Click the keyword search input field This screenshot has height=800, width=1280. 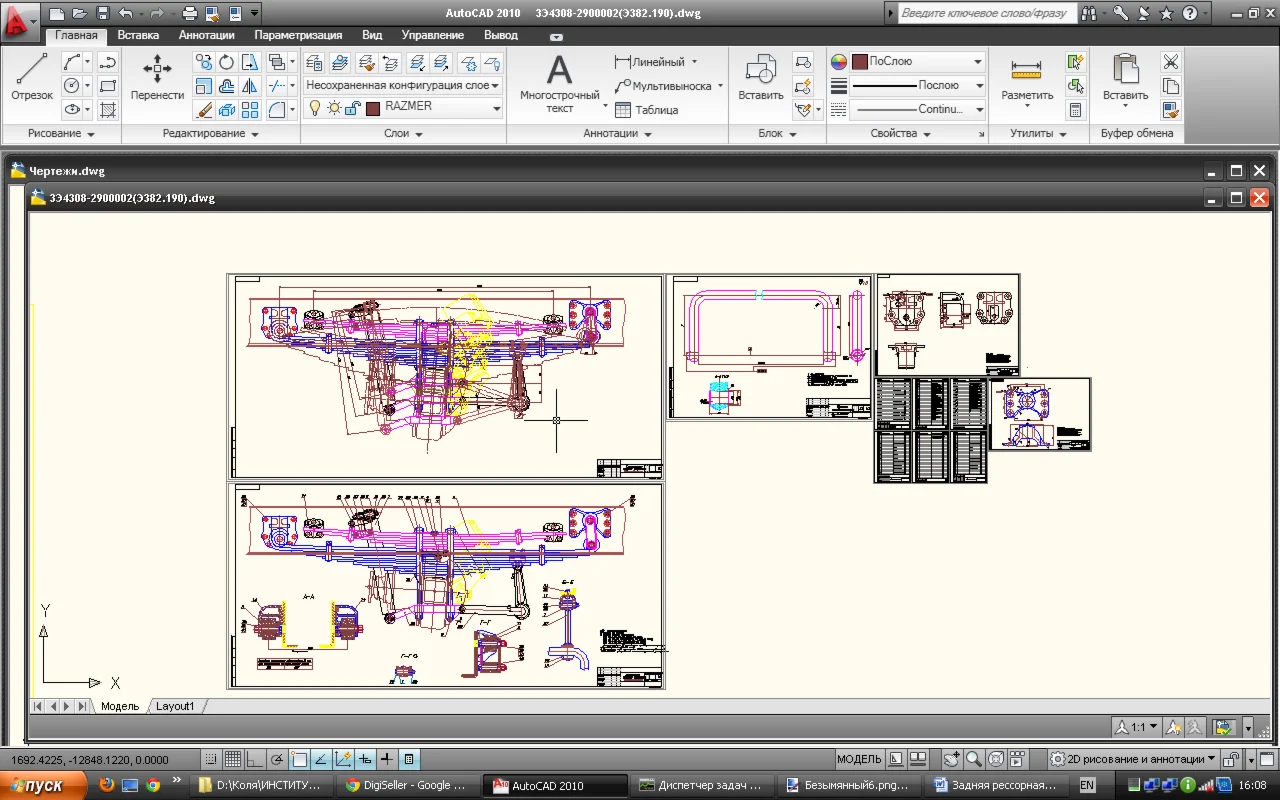point(985,14)
